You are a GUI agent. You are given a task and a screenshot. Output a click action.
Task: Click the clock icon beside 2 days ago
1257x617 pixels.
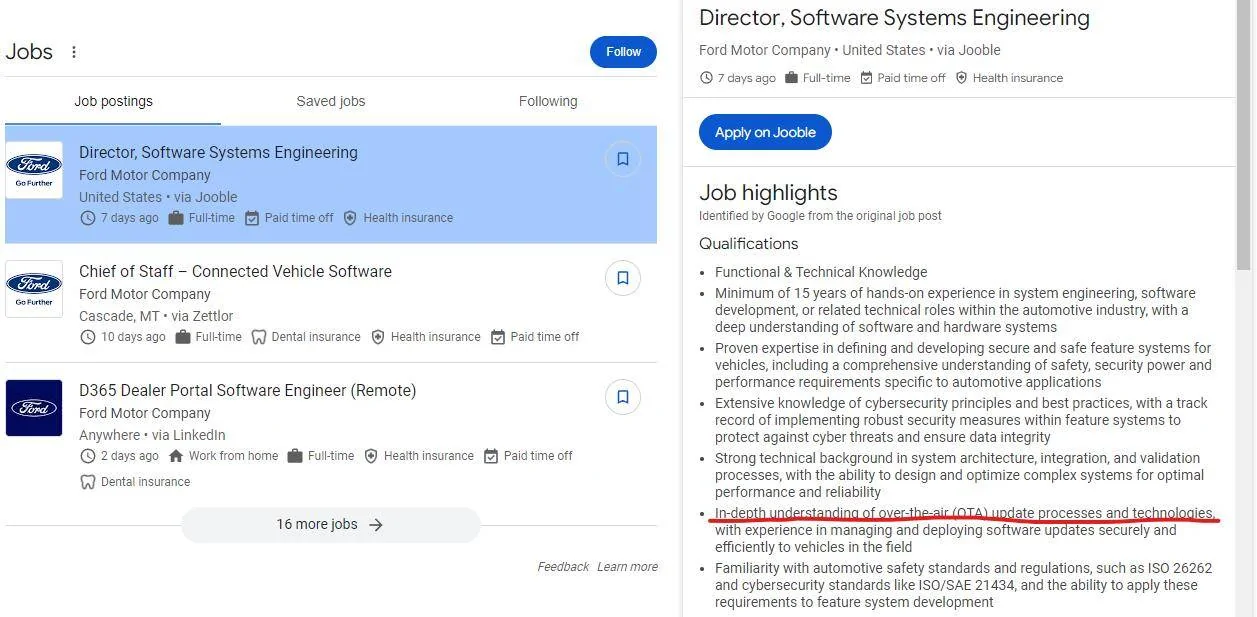(87, 456)
